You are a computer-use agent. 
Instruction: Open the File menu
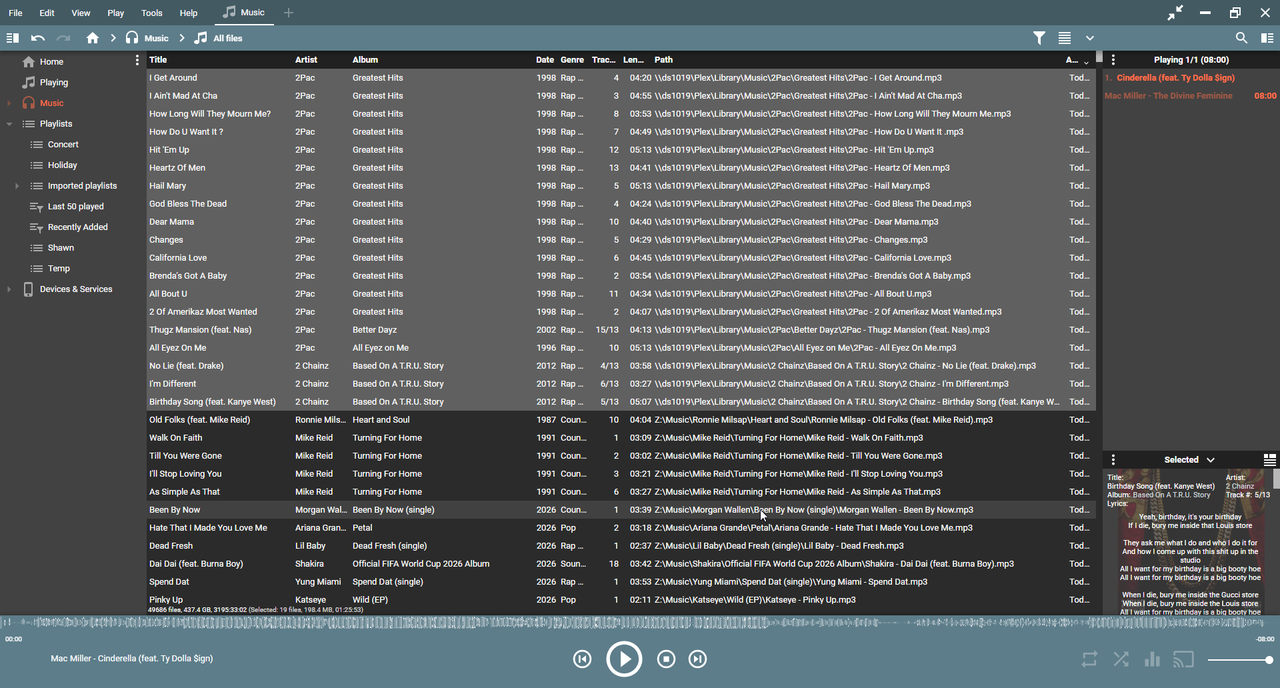click(x=15, y=13)
